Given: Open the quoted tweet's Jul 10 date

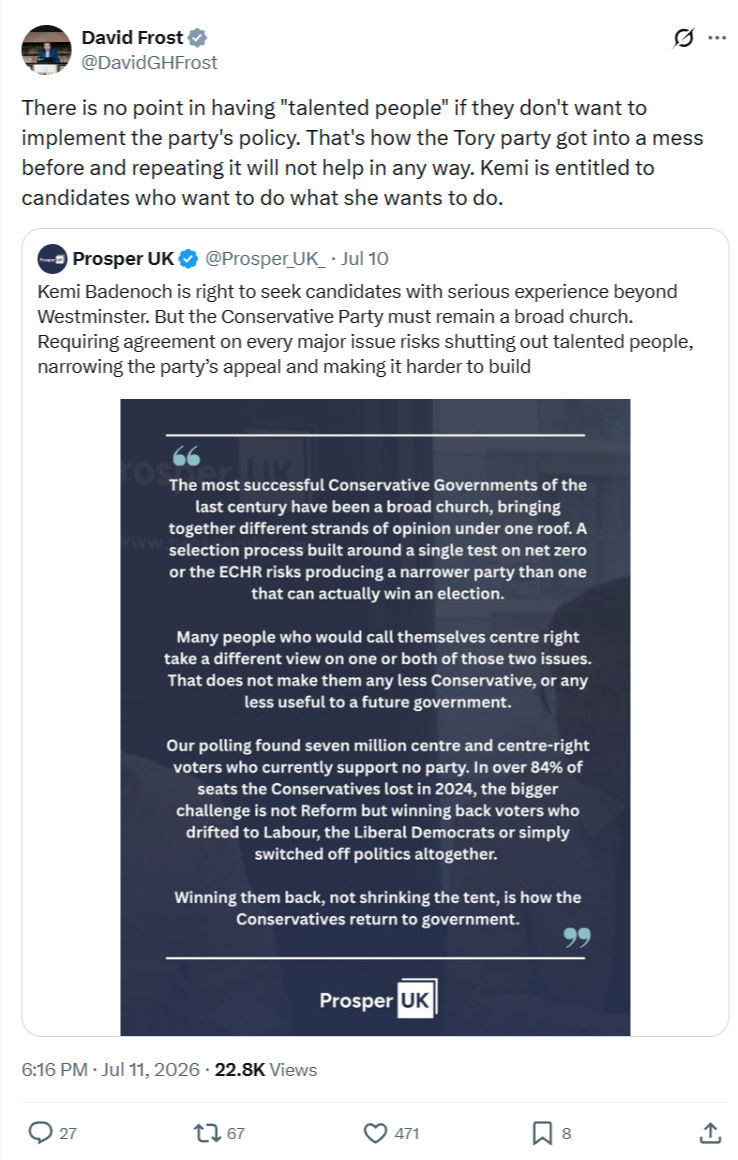Looking at the screenshot, I should pos(365,259).
